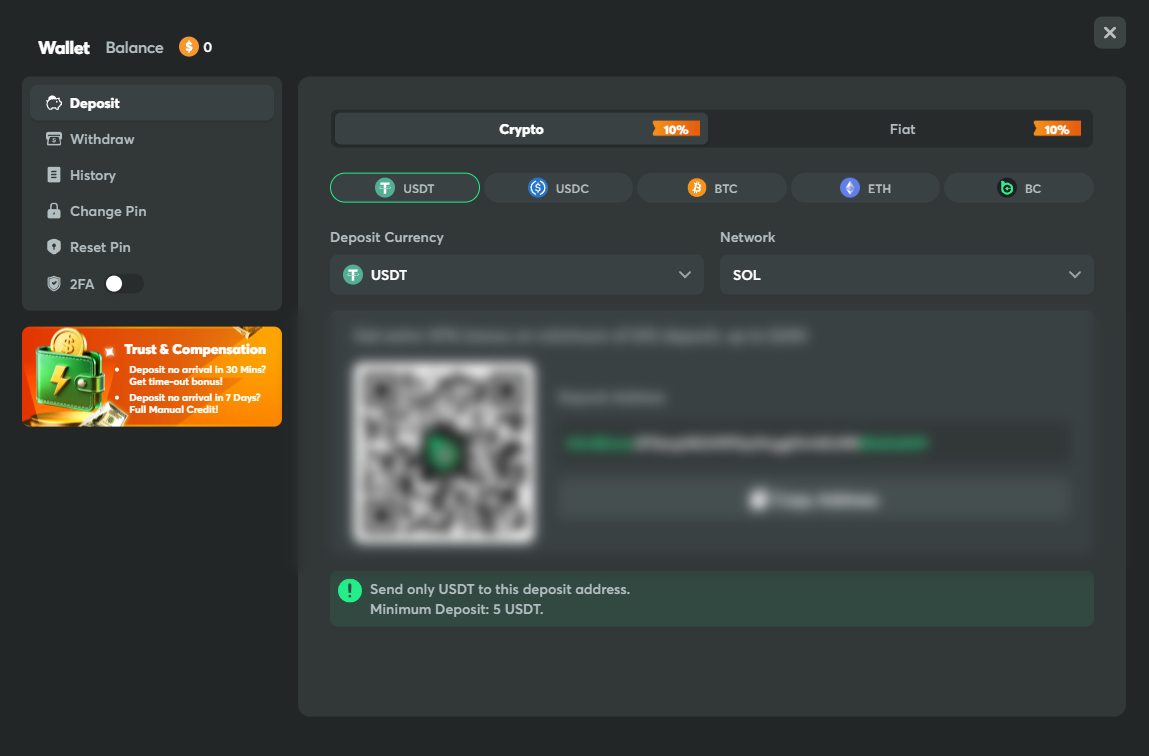Image resolution: width=1149 pixels, height=756 pixels.
Task: Open the Withdraw menu item
Action: point(102,139)
